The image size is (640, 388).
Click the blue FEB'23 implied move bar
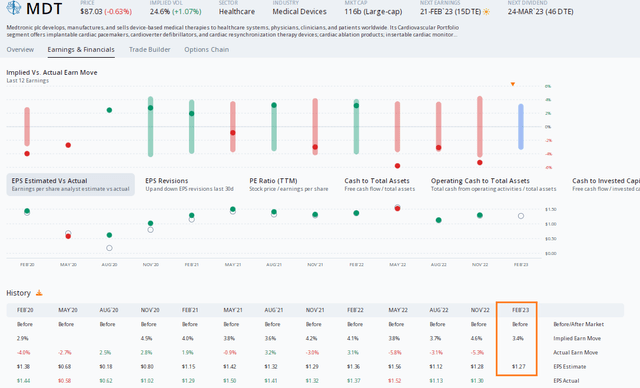pos(521,126)
